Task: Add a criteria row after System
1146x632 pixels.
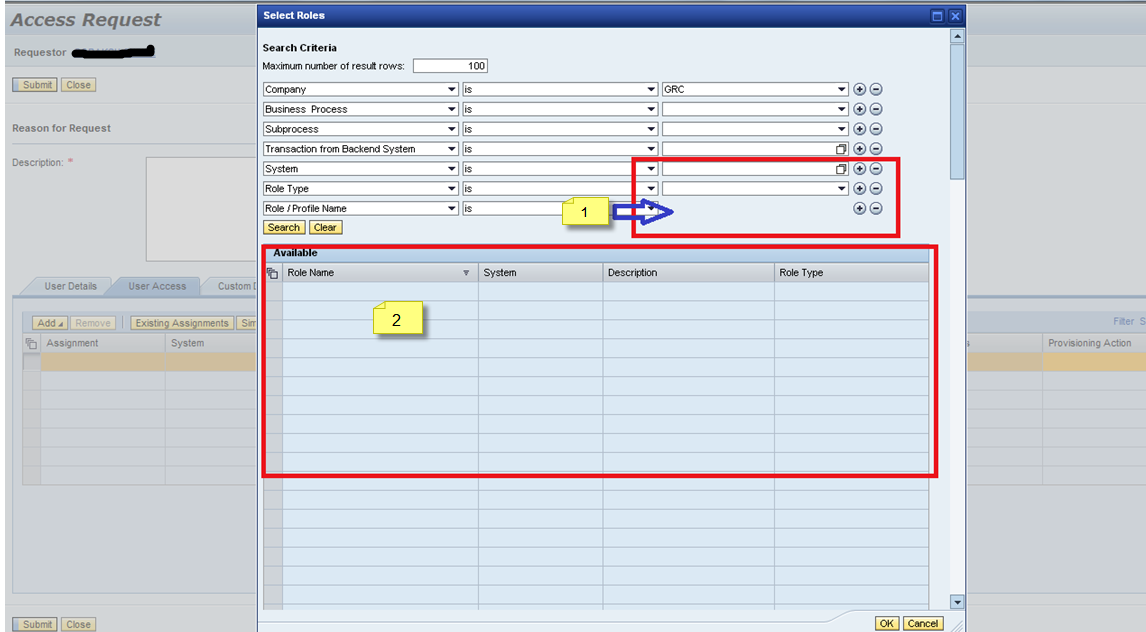Action: [x=860, y=169]
